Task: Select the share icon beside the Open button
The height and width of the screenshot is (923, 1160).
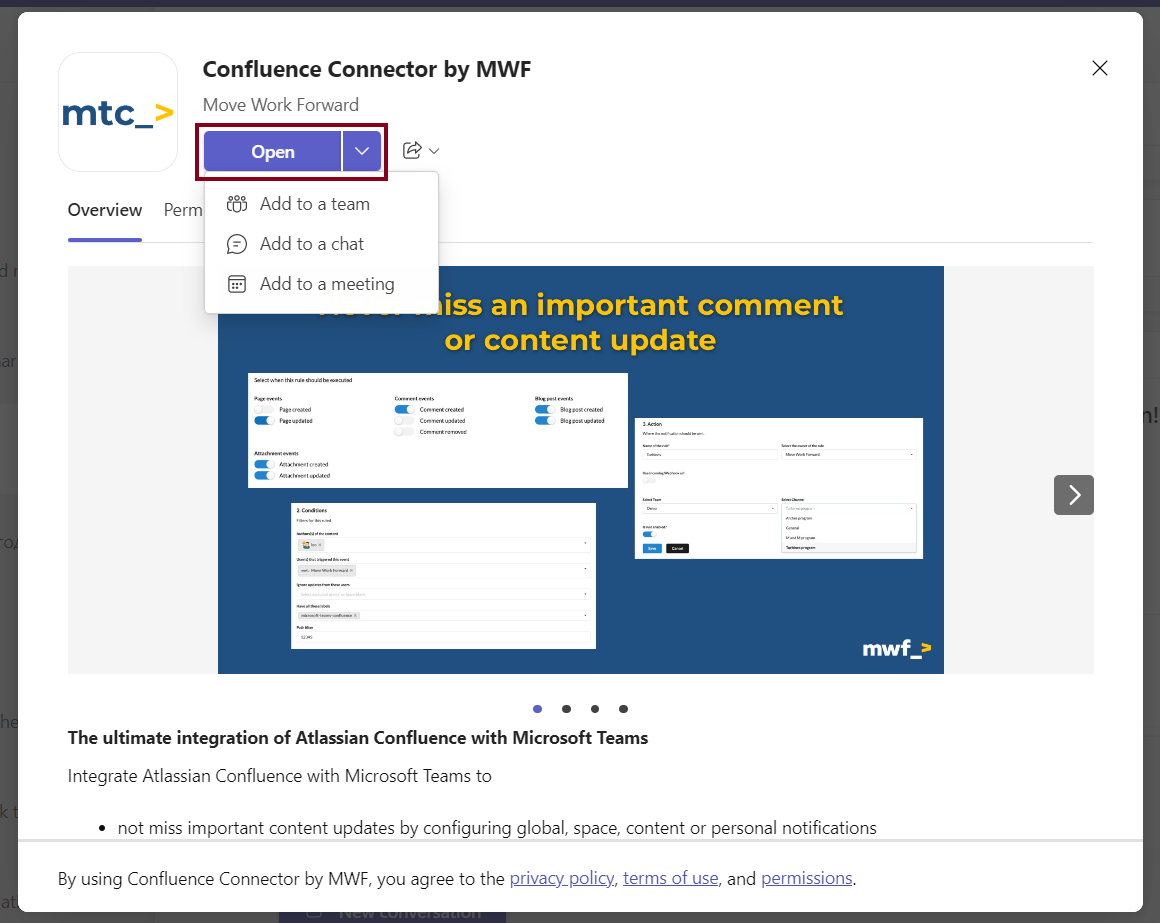Action: click(413, 150)
